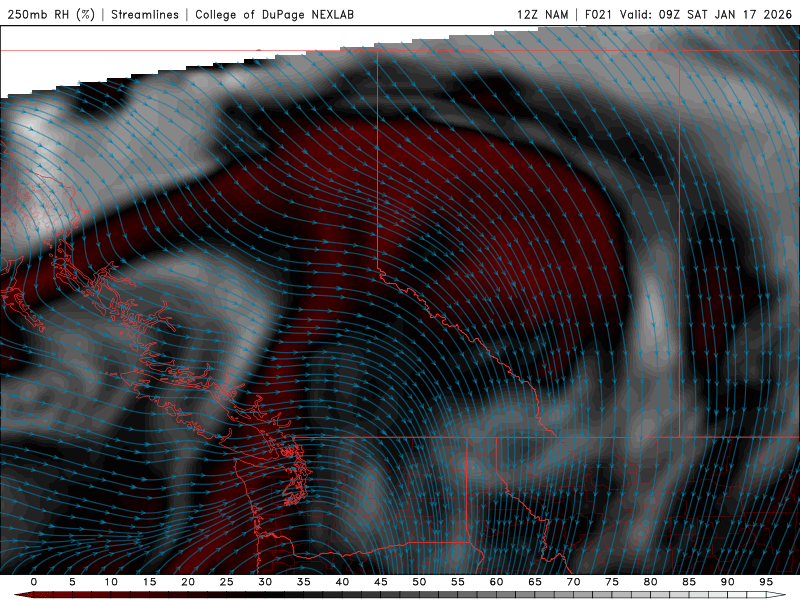Select the "85" legend number
This screenshot has width=800, height=600.
(689, 582)
